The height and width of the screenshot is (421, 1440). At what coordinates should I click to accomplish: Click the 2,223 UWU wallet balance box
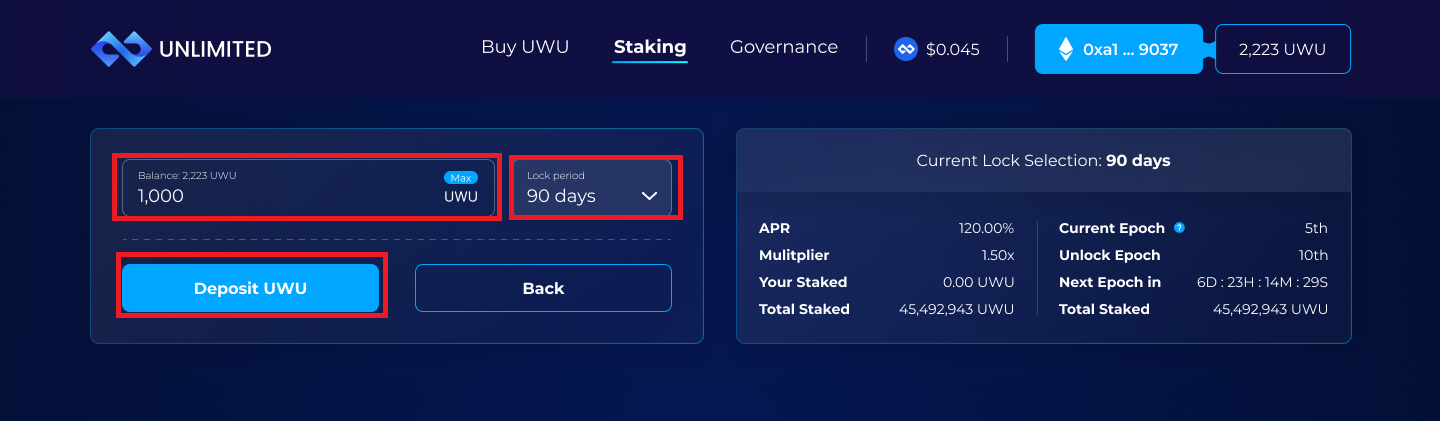point(1282,49)
